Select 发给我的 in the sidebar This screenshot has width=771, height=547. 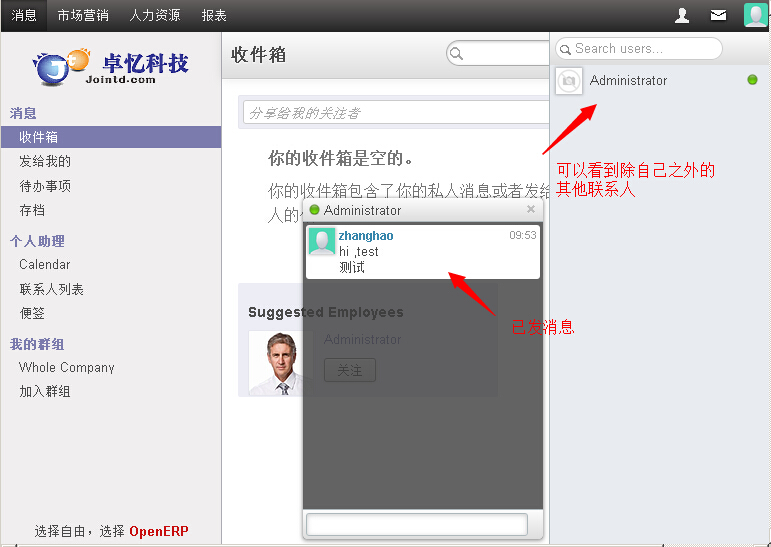[45, 161]
